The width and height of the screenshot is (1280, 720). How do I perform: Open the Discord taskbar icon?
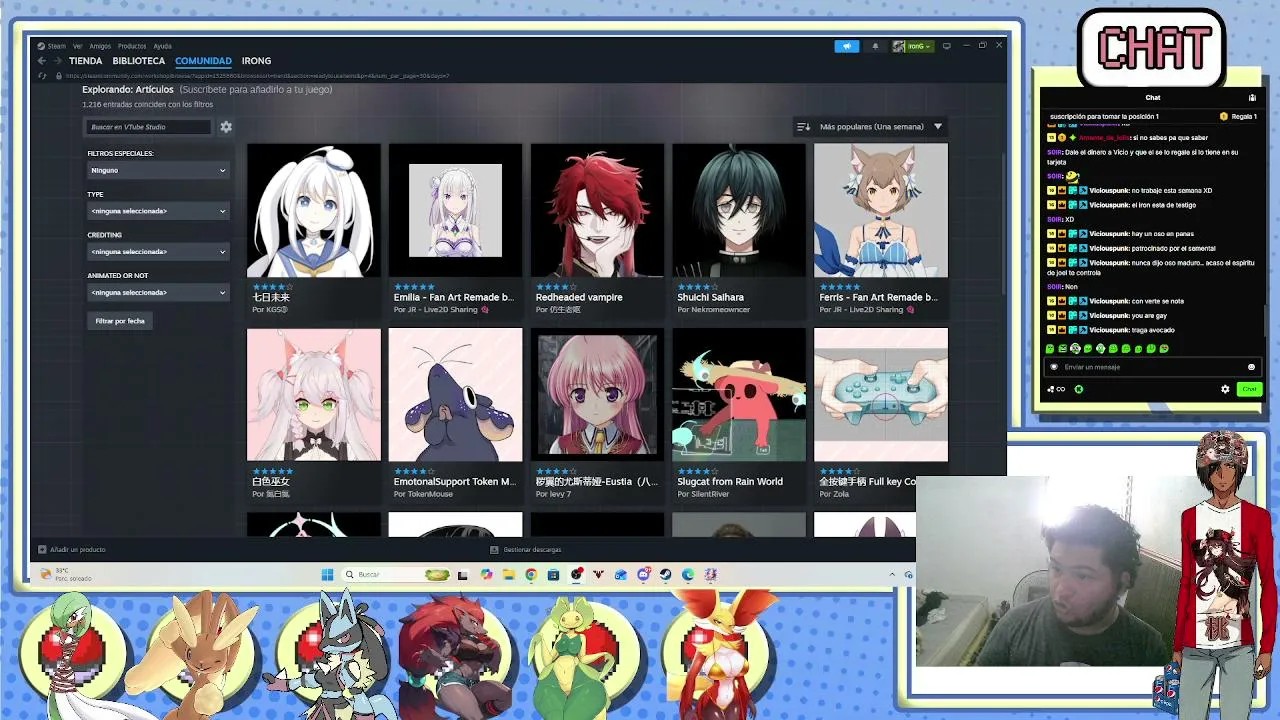pyautogui.click(x=643, y=574)
